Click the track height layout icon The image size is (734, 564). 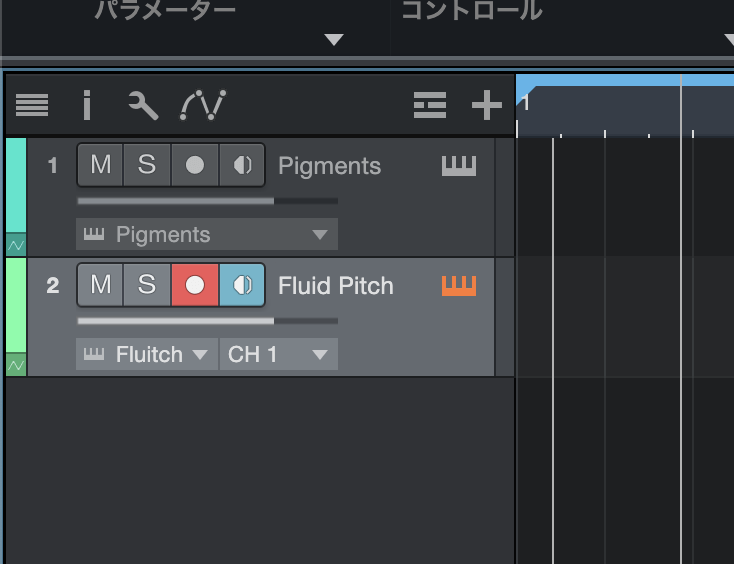(430, 104)
